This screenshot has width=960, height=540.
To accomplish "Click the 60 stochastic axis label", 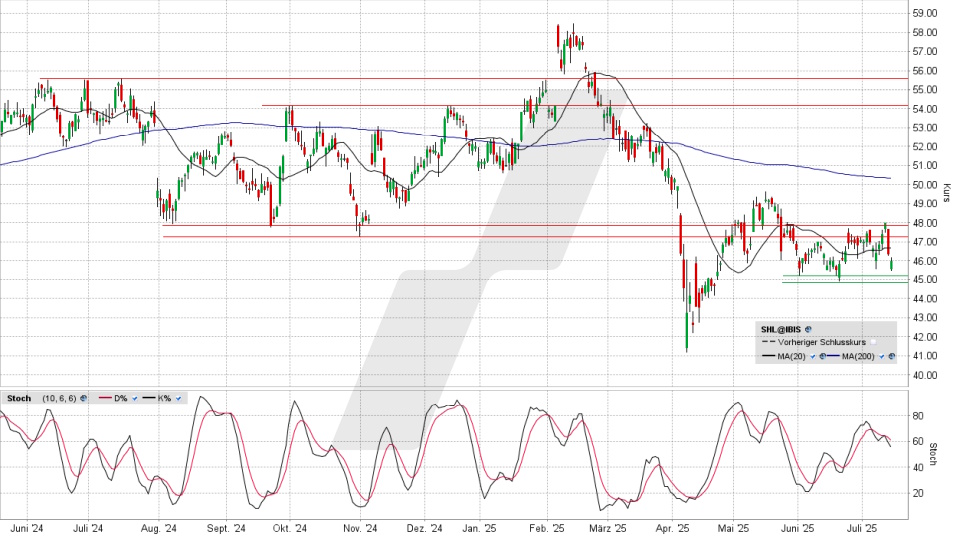I will coord(918,441).
